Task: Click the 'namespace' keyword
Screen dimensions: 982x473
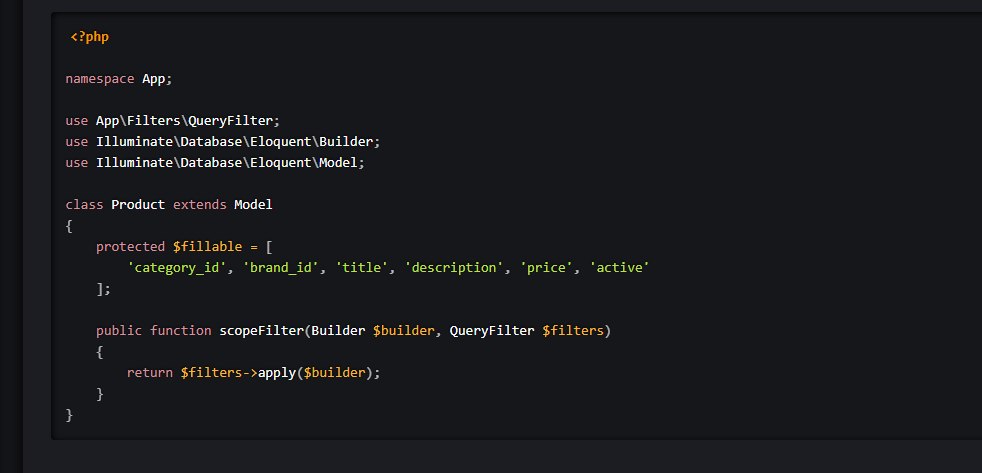Action: pyautogui.click(x=100, y=79)
